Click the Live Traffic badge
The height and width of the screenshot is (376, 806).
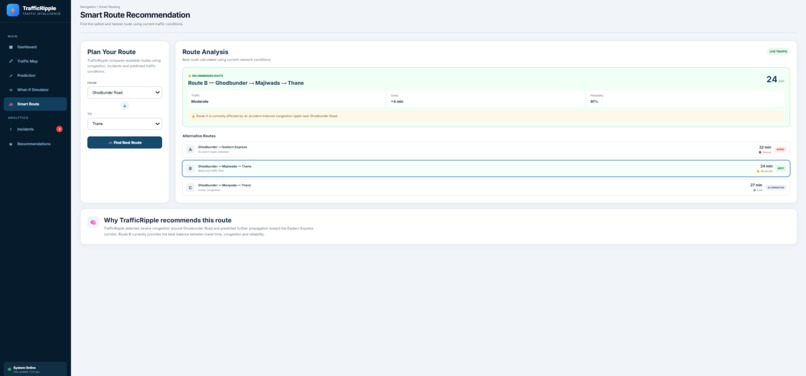pos(779,51)
